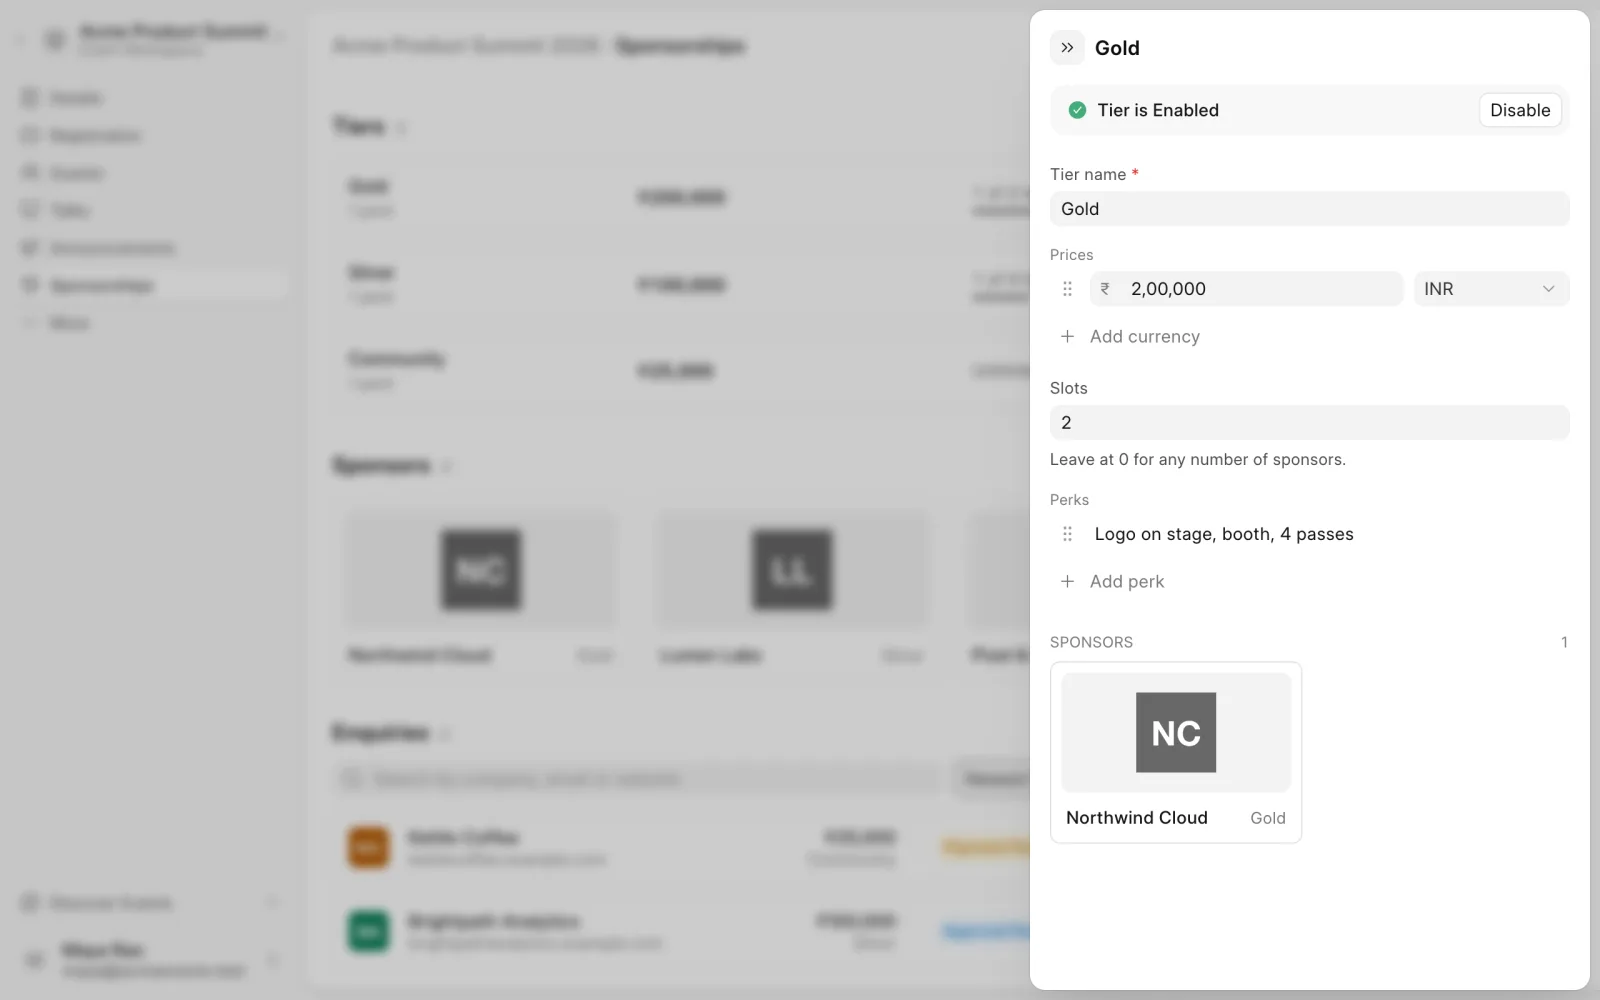Click the Slots field showing 2
This screenshot has height=1000, width=1600.
[1310, 423]
